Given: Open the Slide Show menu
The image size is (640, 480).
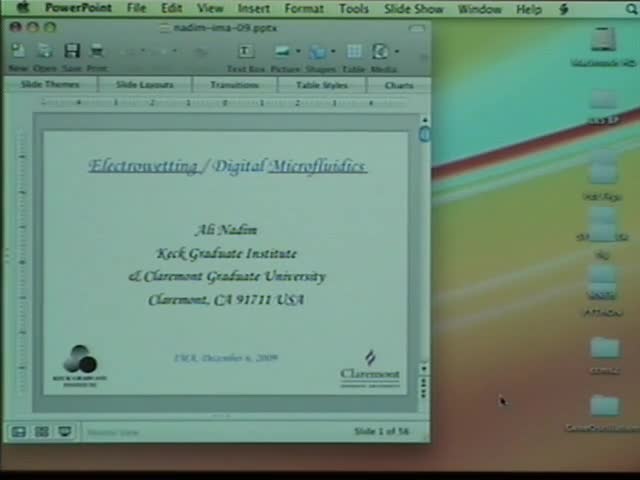Looking at the screenshot, I should pyautogui.click(x=413, y=9).
